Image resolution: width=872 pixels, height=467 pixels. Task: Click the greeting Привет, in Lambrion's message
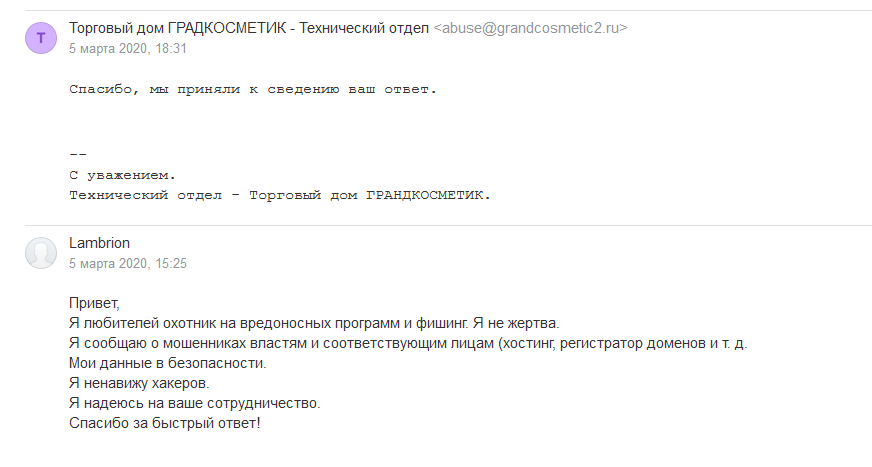click(x=95, y=303)
